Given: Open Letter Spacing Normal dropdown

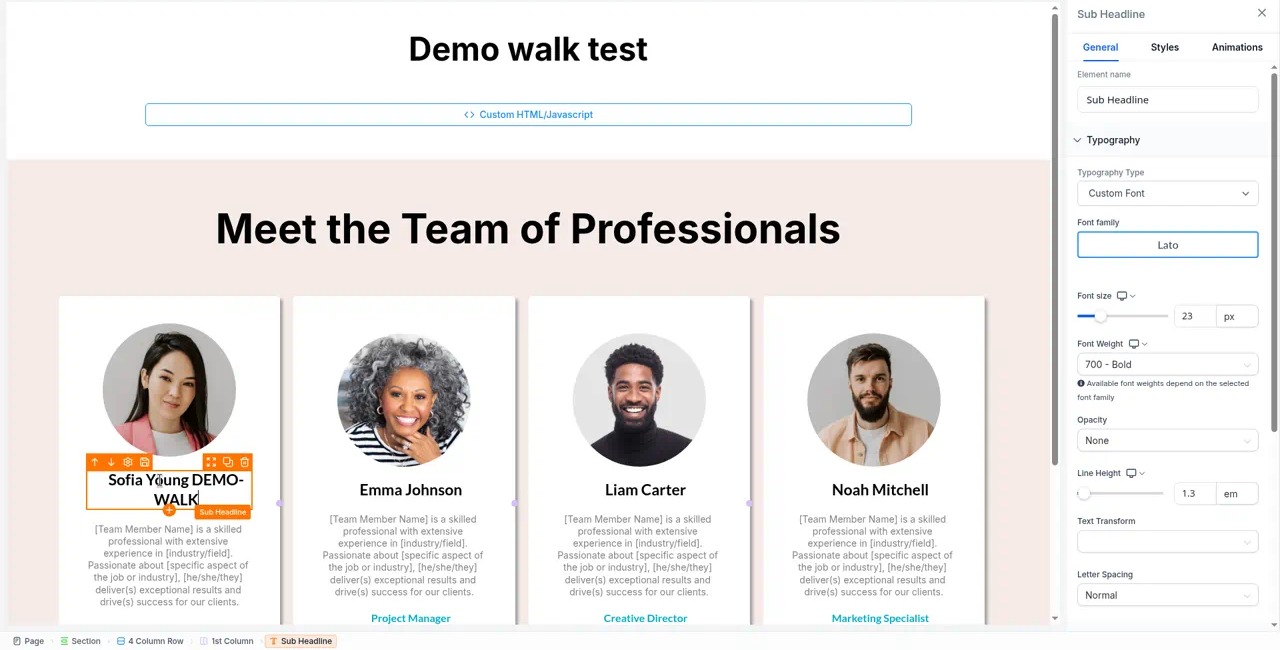Looking at the screenshot, I should point(1167,595).
